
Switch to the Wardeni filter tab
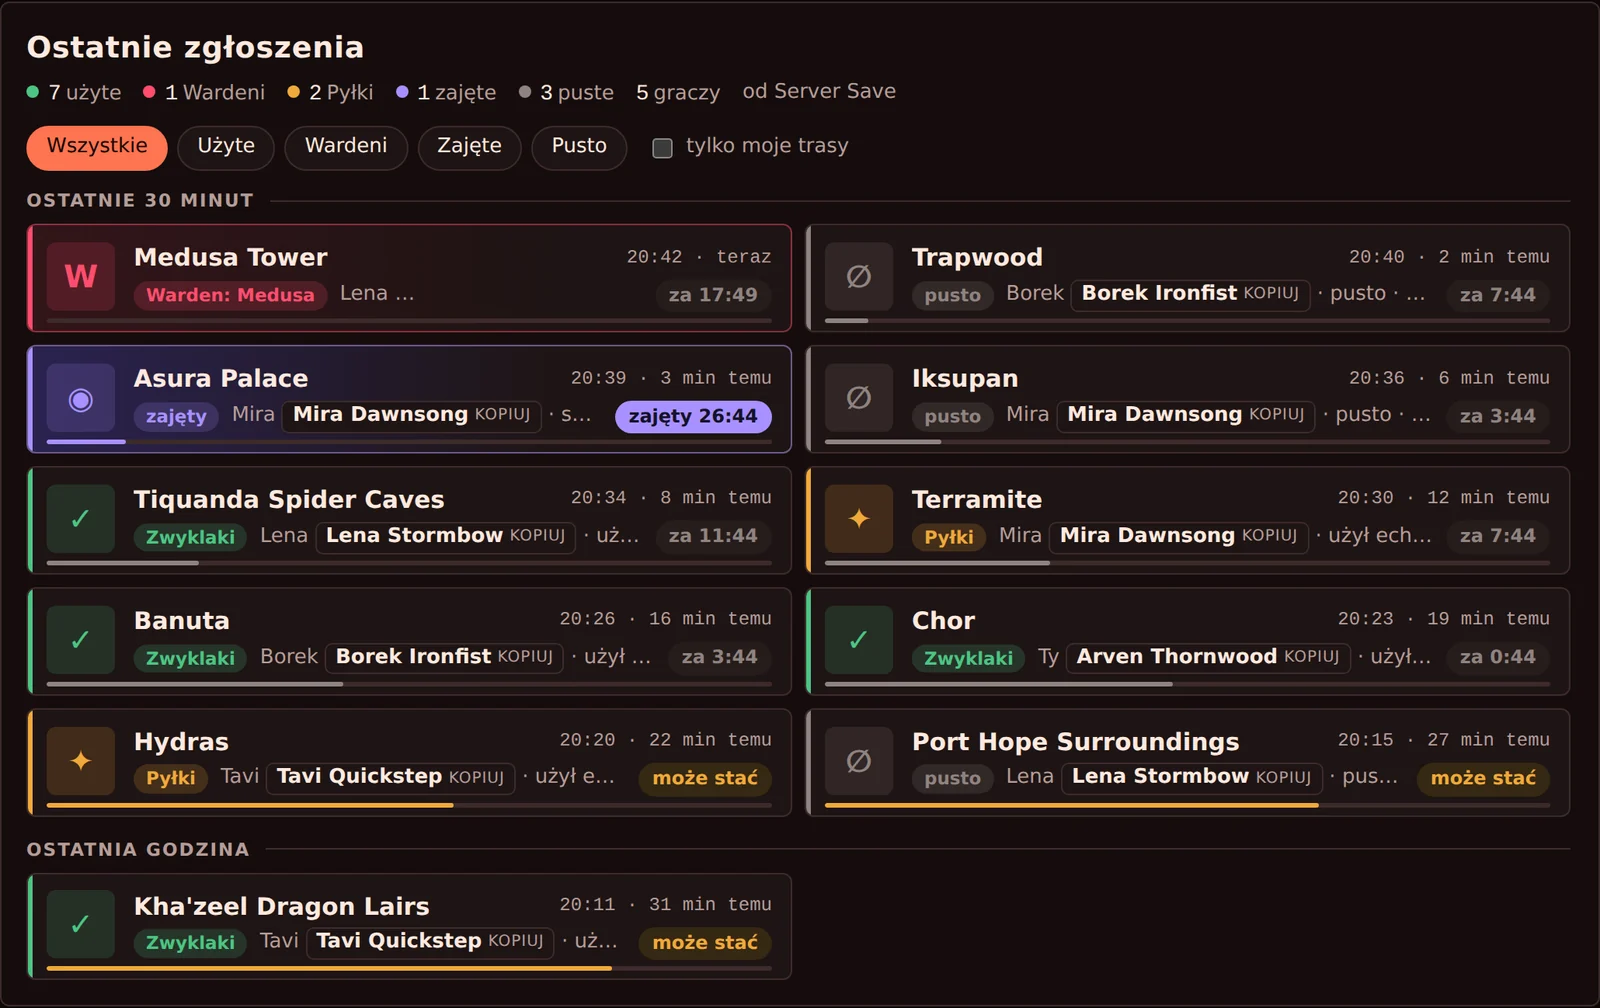pyautogui.click(x=346, y=147)
